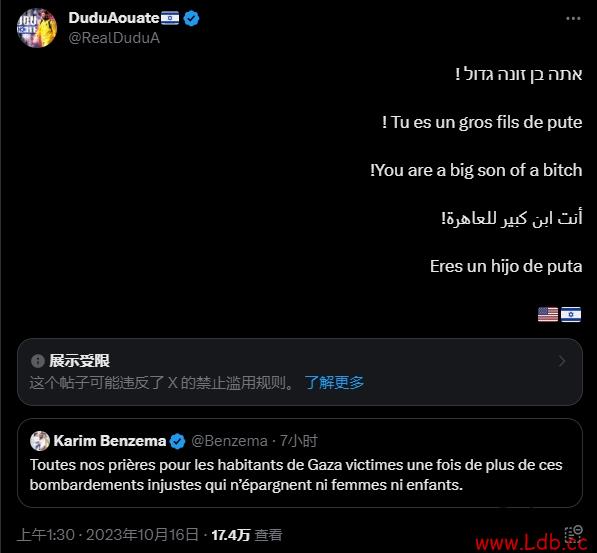Open the @Benzema handle in quoted post
This screenshot has width=597, height=553.
point(229,441)
